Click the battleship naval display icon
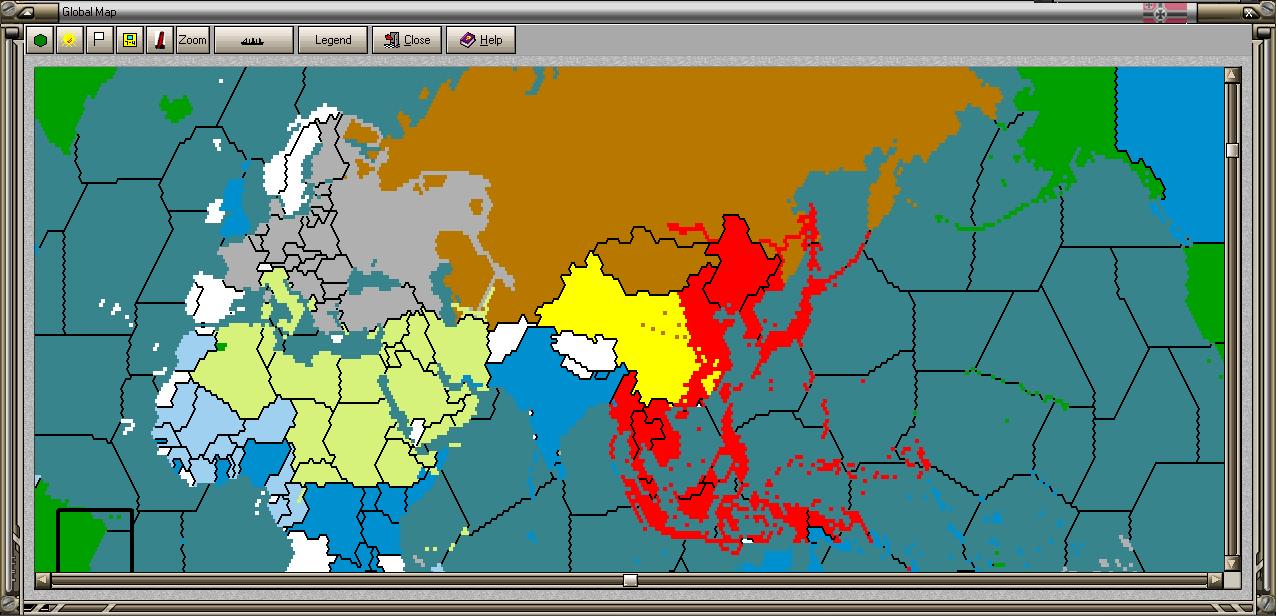This screenshot has width=1276, height=616. [x=253, y=40]
